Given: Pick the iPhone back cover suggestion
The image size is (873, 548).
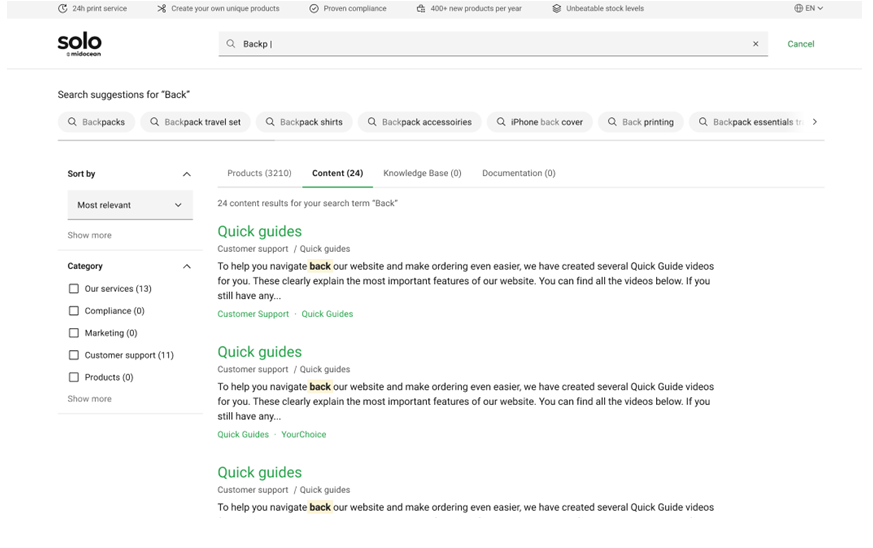Looking at the screenshot, I should pos(540,122).
